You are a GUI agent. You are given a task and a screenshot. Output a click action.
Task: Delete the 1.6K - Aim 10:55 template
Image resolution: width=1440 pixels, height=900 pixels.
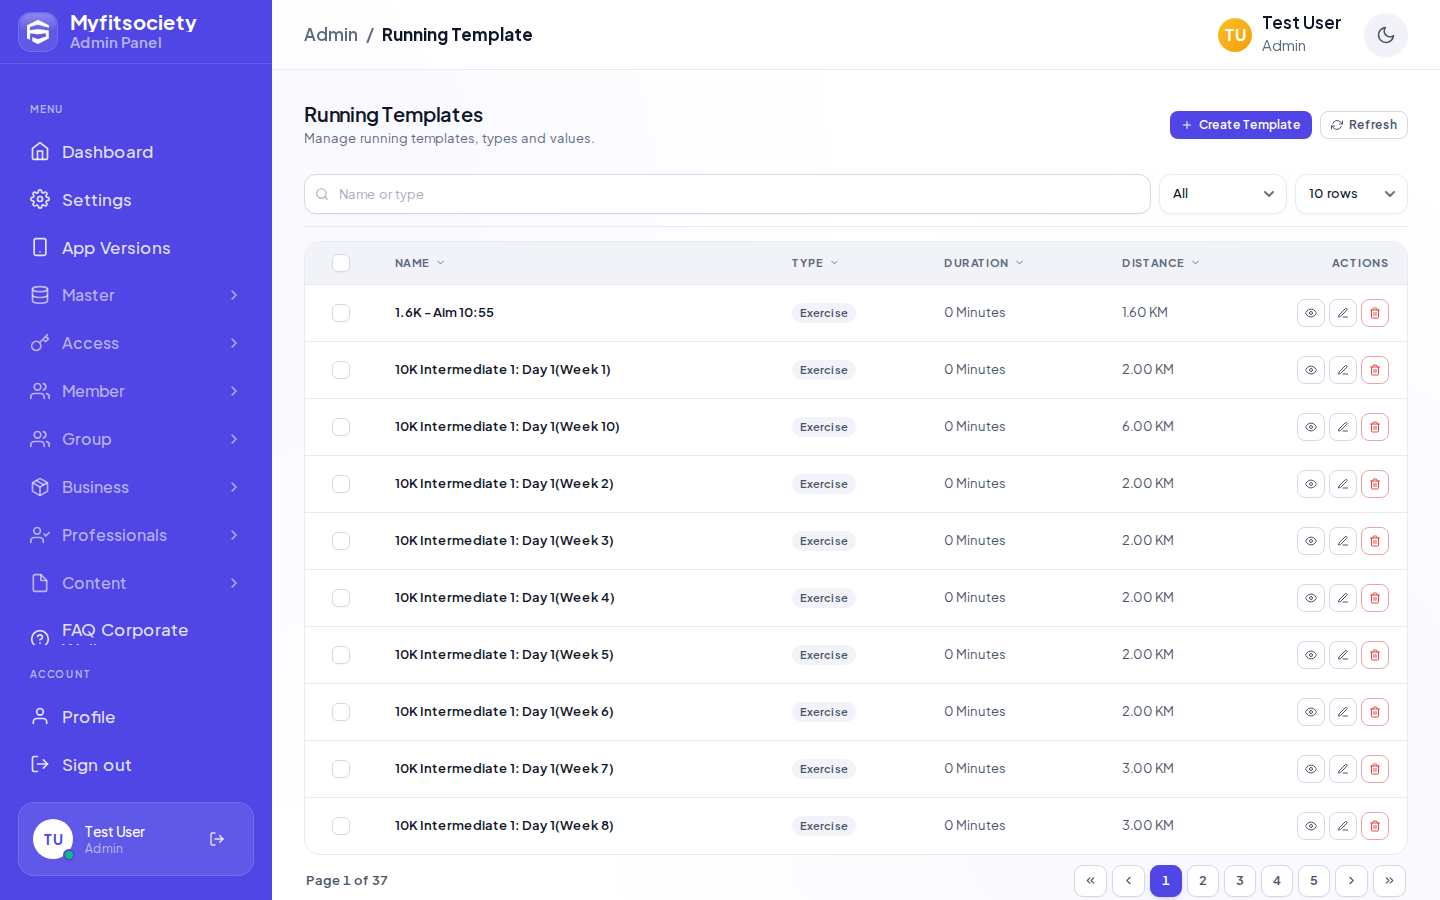pos(1375,313)
